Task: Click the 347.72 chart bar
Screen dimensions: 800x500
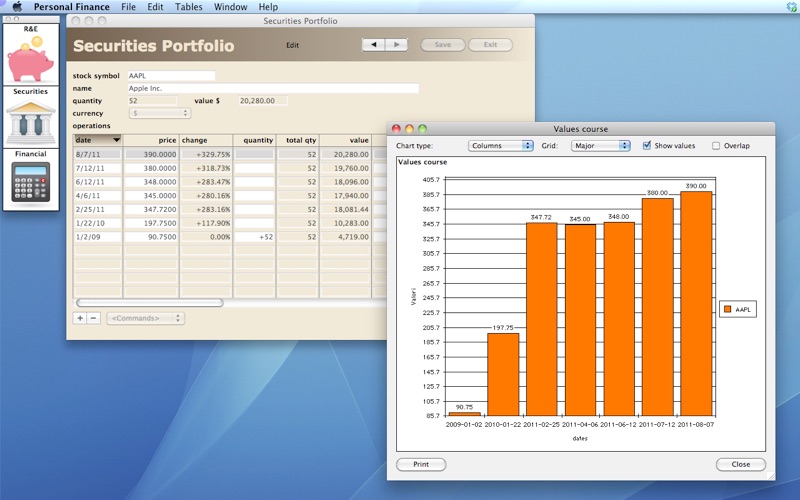Action: [x=541, y=319]
